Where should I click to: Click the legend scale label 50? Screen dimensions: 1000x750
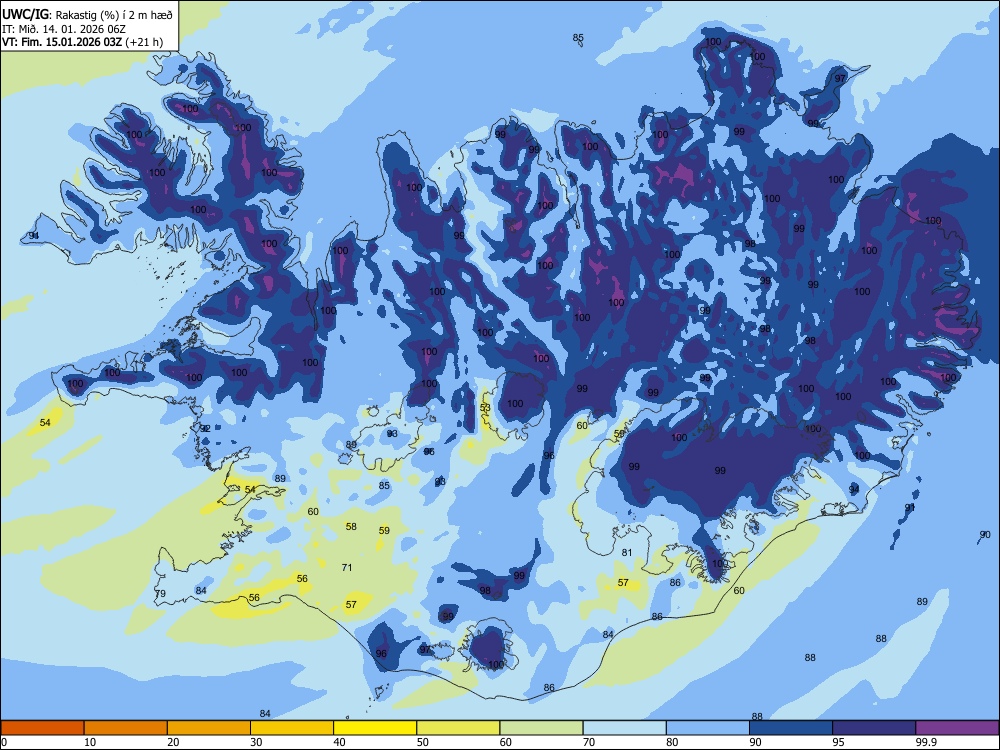point(423,742)
